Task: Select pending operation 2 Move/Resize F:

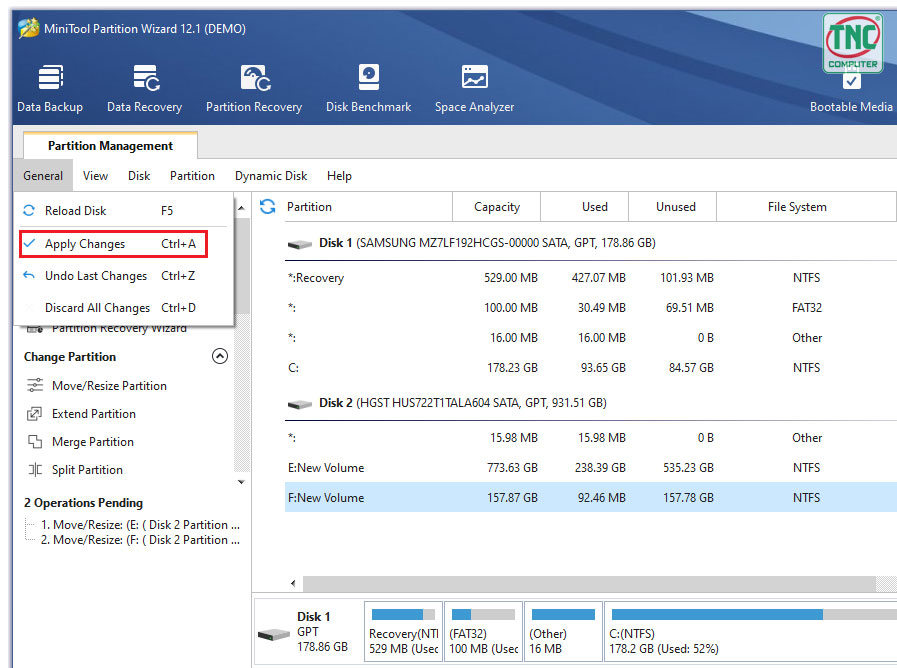Action: pyautogui.click(x=140, y=539)
